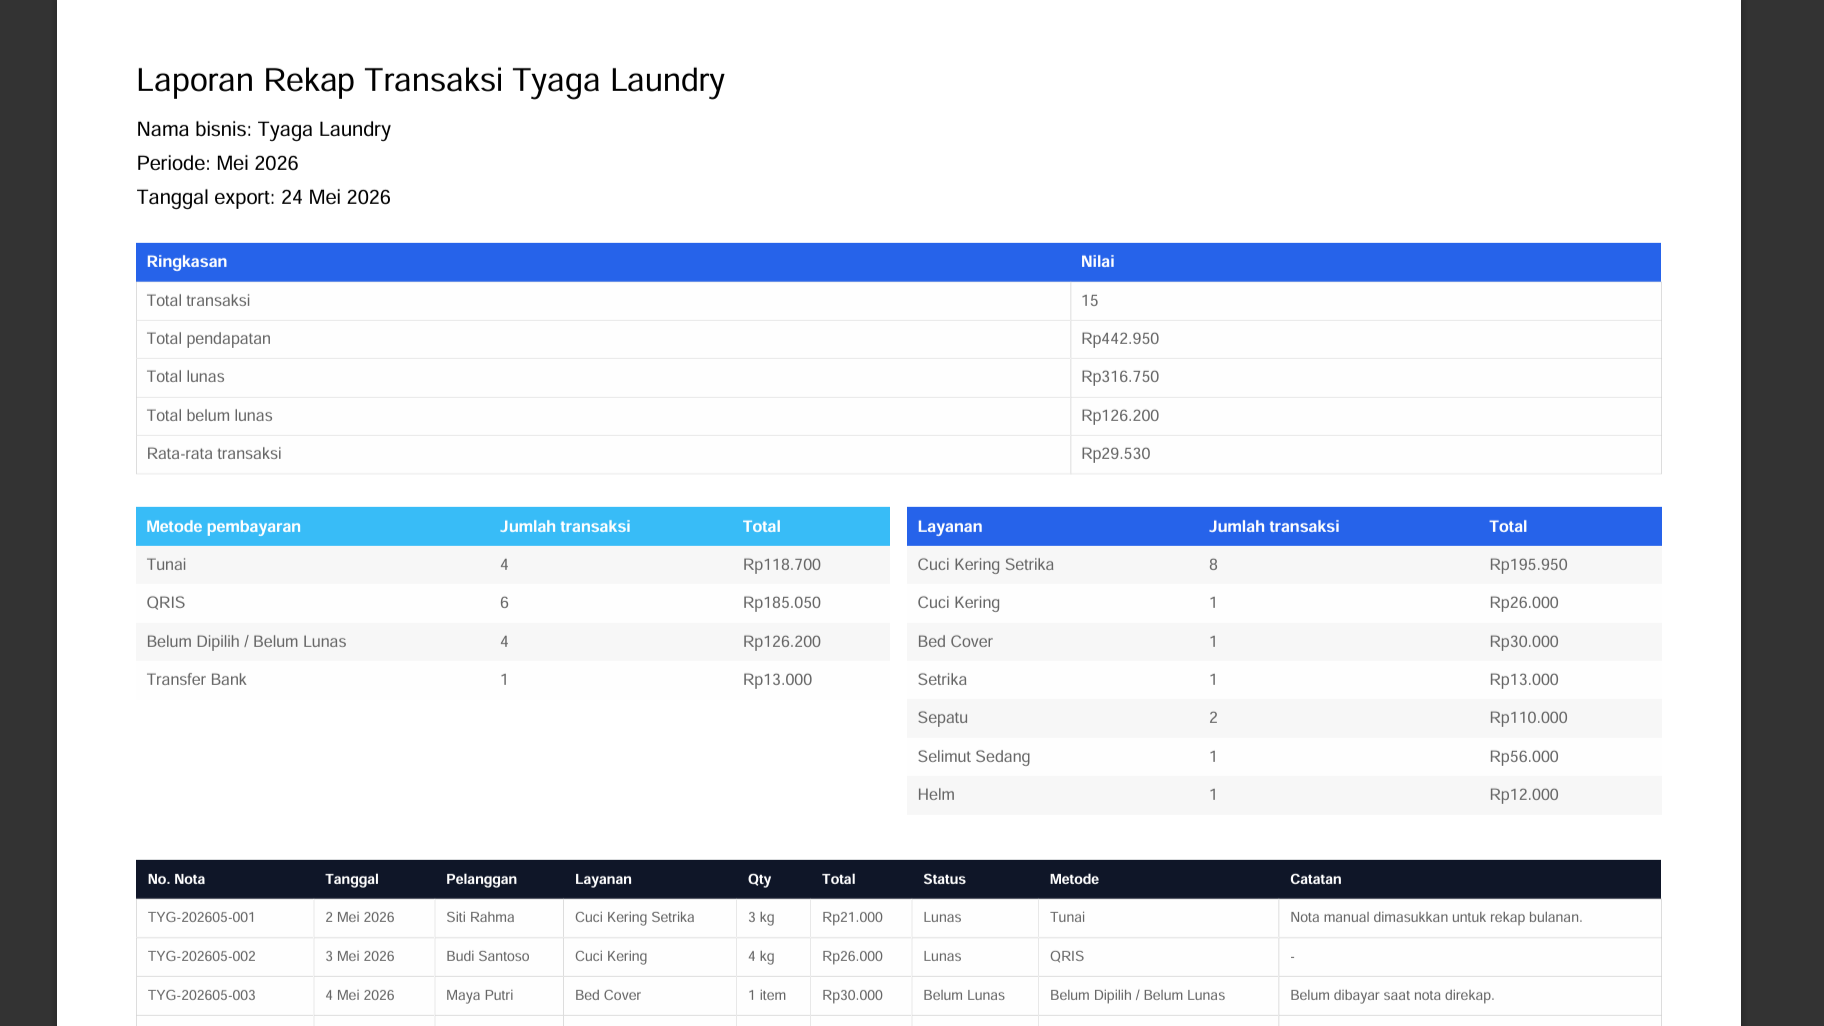Click nota number TYG-202605-001
1824x1026 pixels.
coord(201,917)
